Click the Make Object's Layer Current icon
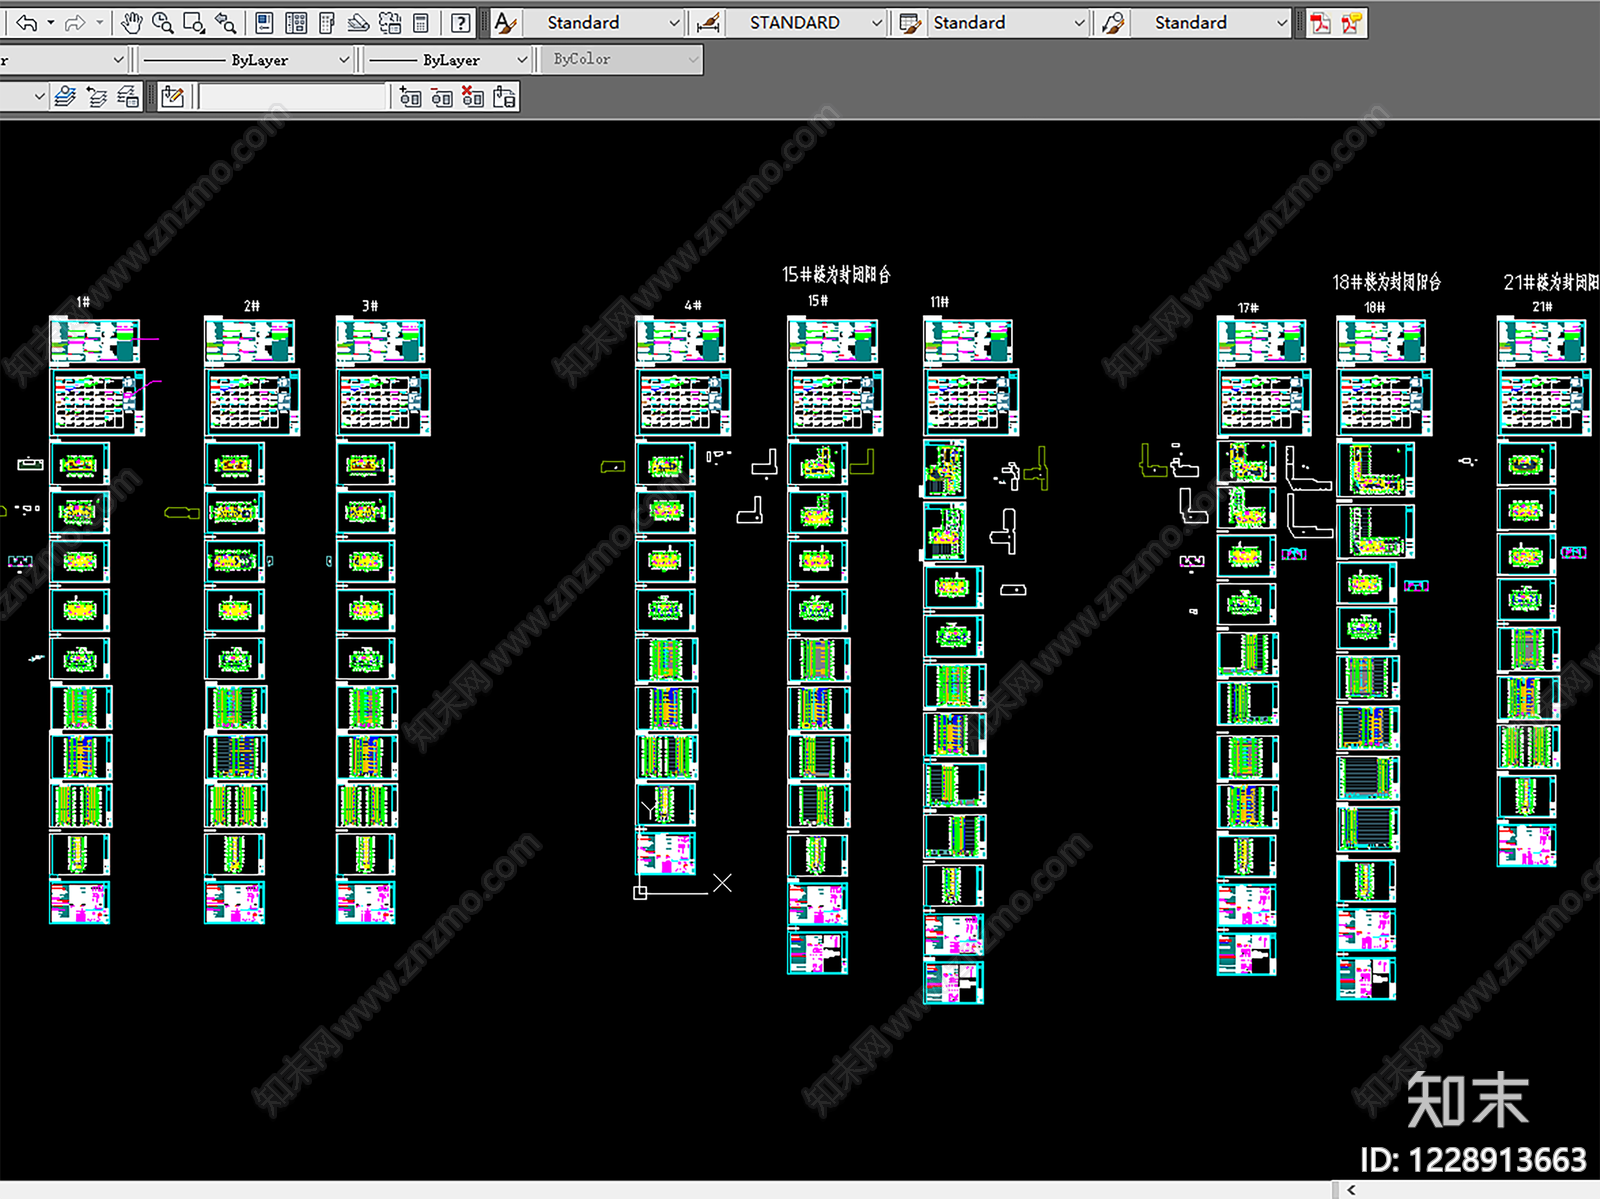 pos(65,97)
